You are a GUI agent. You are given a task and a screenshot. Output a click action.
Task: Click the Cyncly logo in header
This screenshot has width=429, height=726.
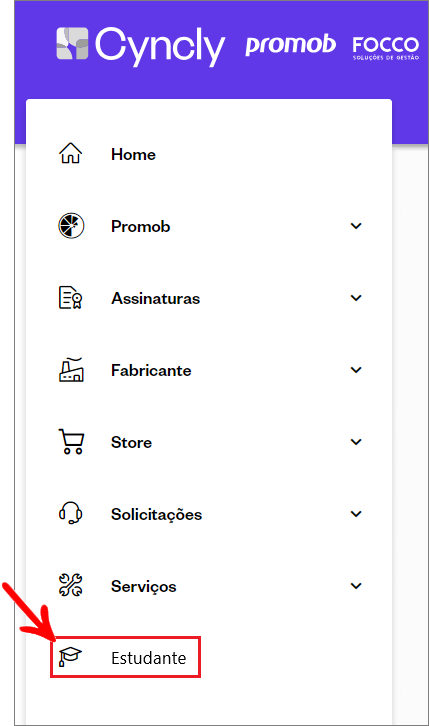click(141, 46)
